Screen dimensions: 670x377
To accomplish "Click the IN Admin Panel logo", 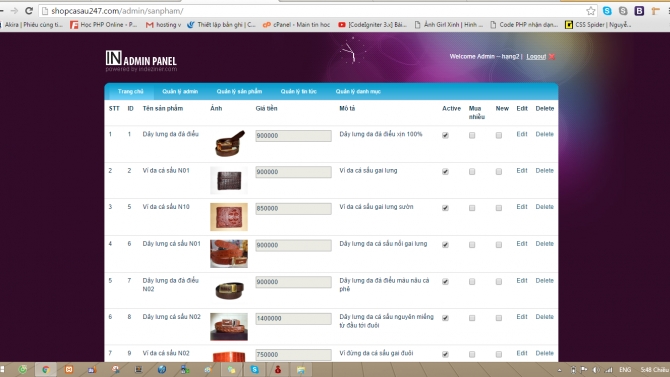I will [141, 61].
